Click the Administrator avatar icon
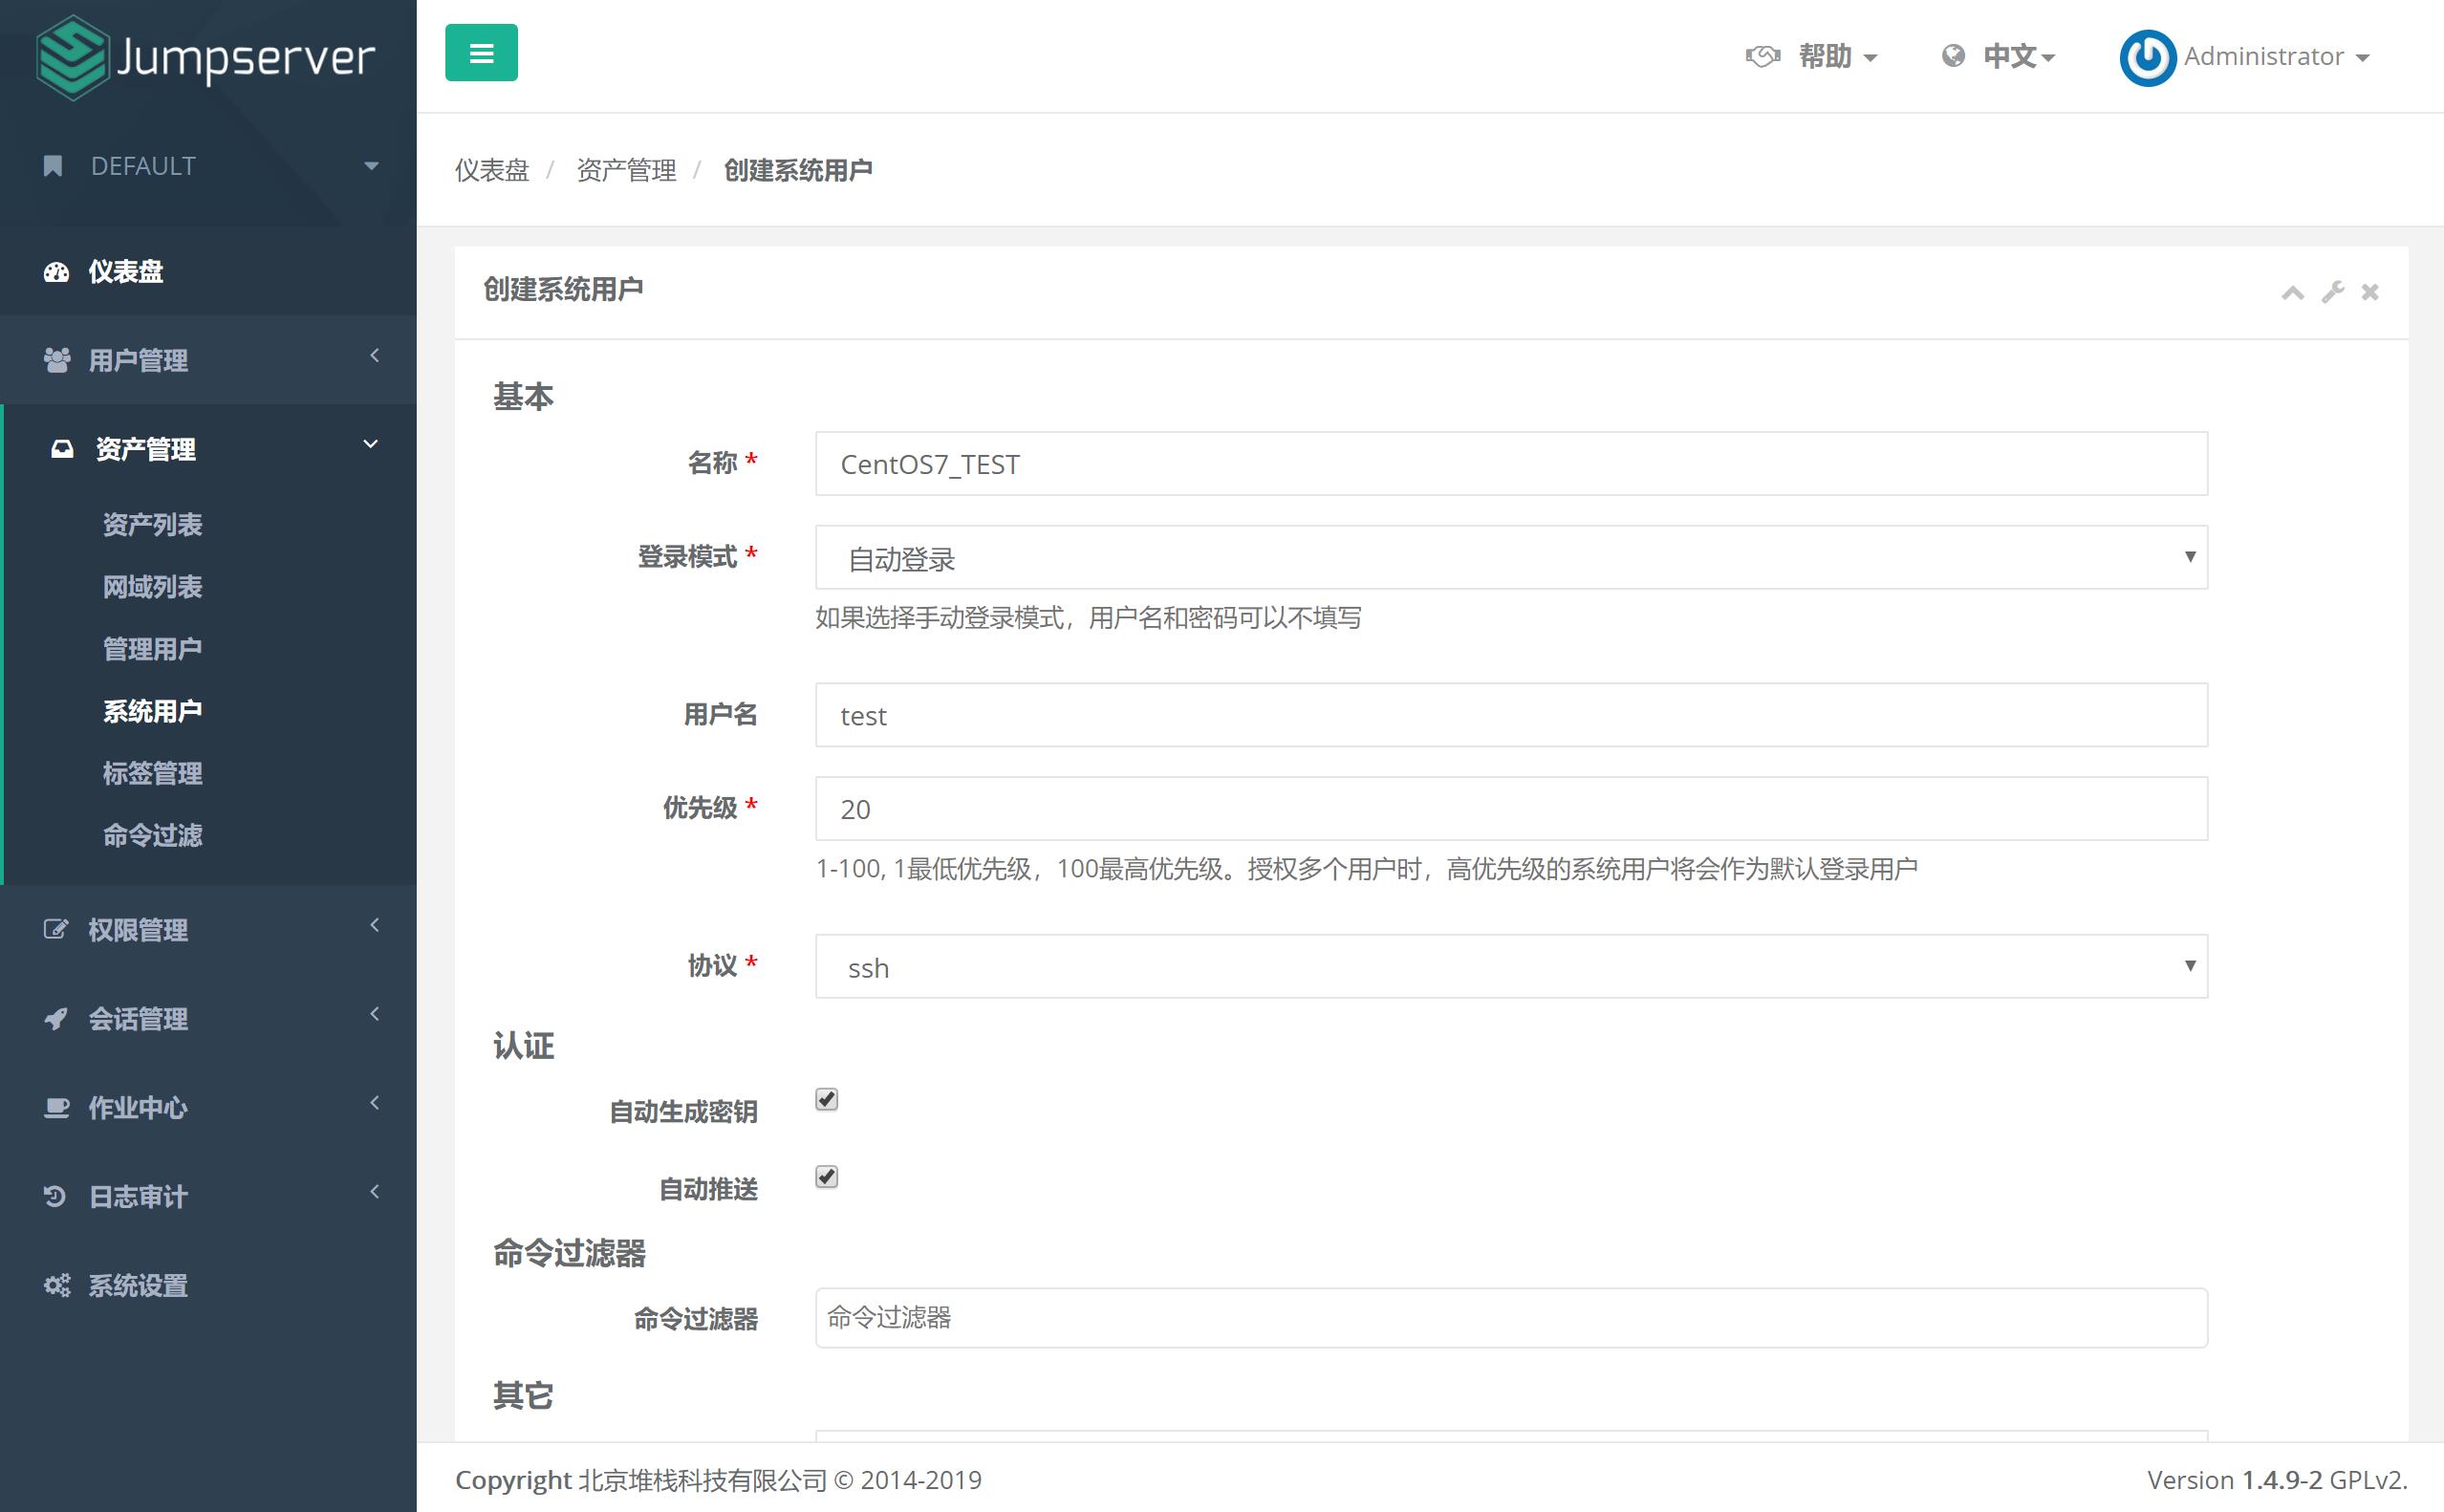Screen dimensions: 2444x1512 [x=2147, y=57]
